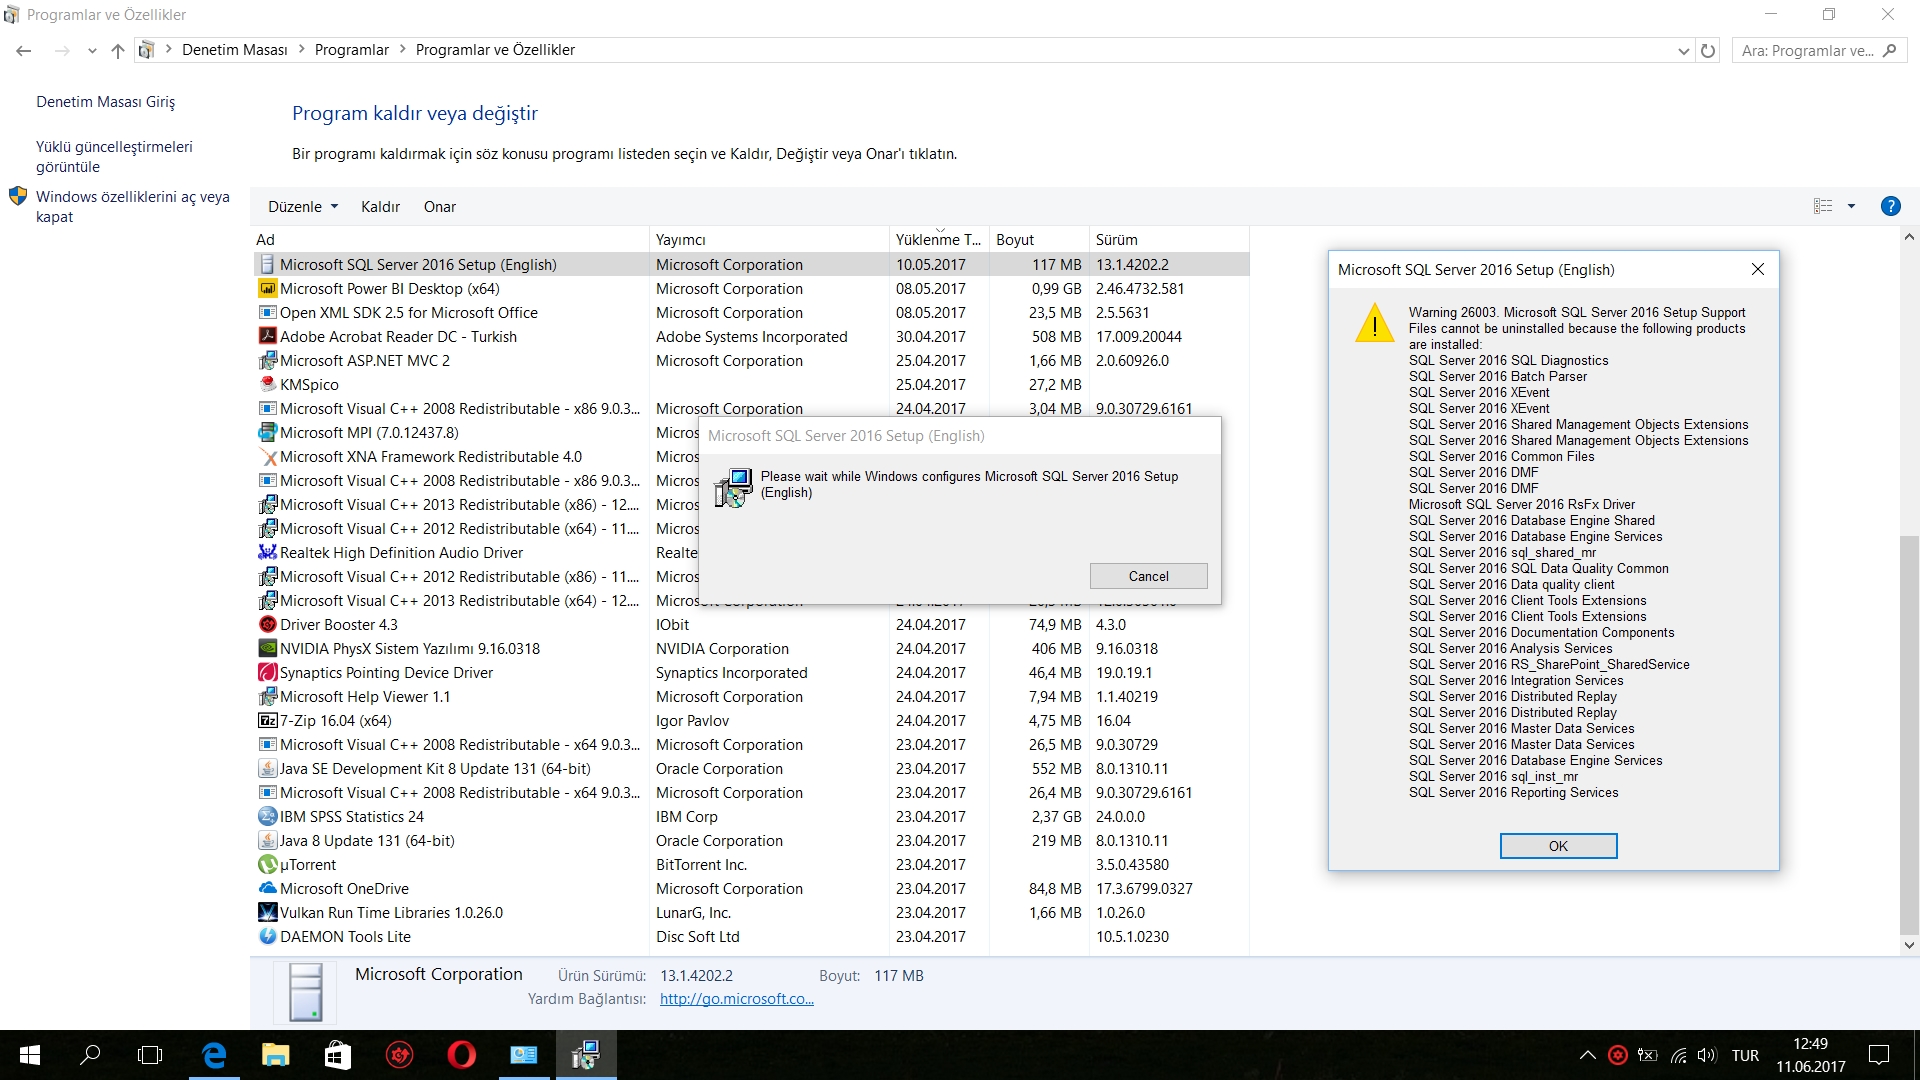
Task: Open Denetim Masası Giriş link
Action: (105, 102)
